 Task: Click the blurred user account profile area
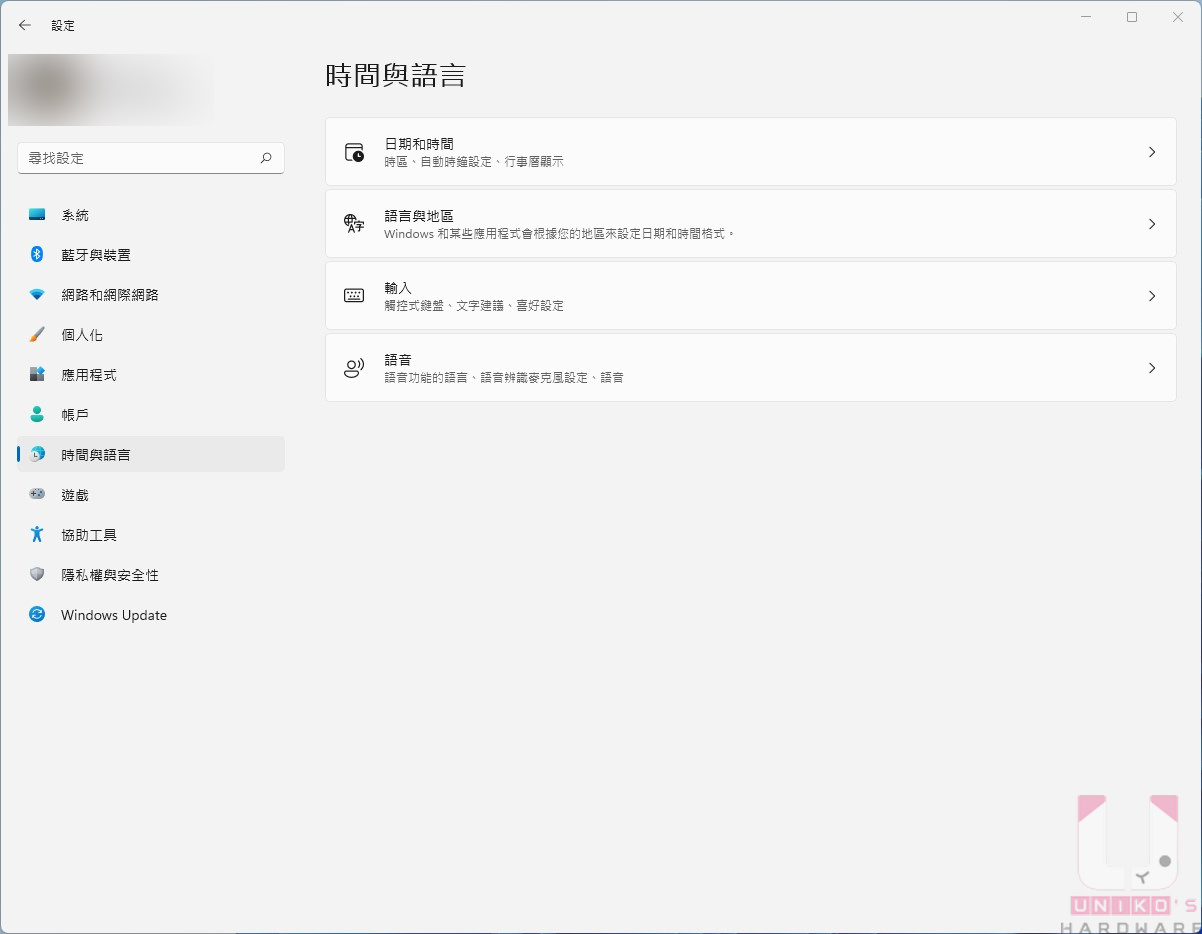[111, 90]
